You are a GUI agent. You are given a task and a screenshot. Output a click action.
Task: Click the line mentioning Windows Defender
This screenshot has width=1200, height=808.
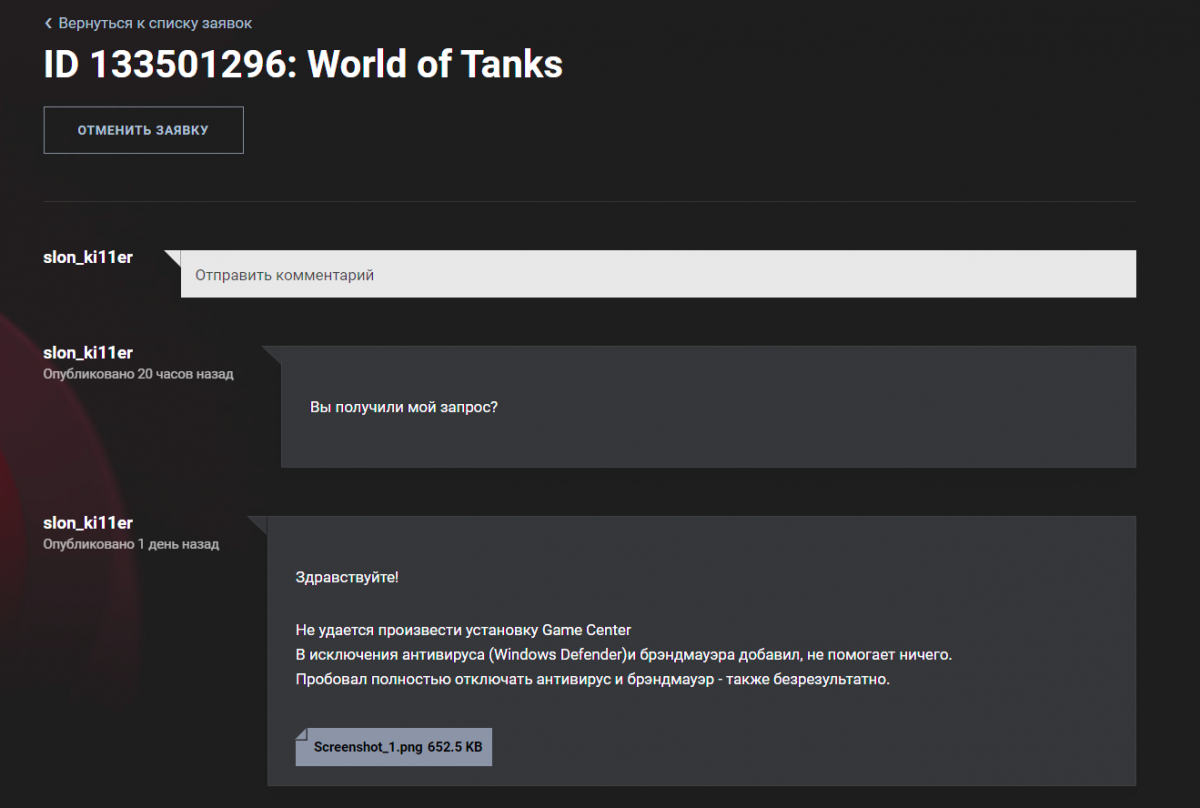(623, 655)
